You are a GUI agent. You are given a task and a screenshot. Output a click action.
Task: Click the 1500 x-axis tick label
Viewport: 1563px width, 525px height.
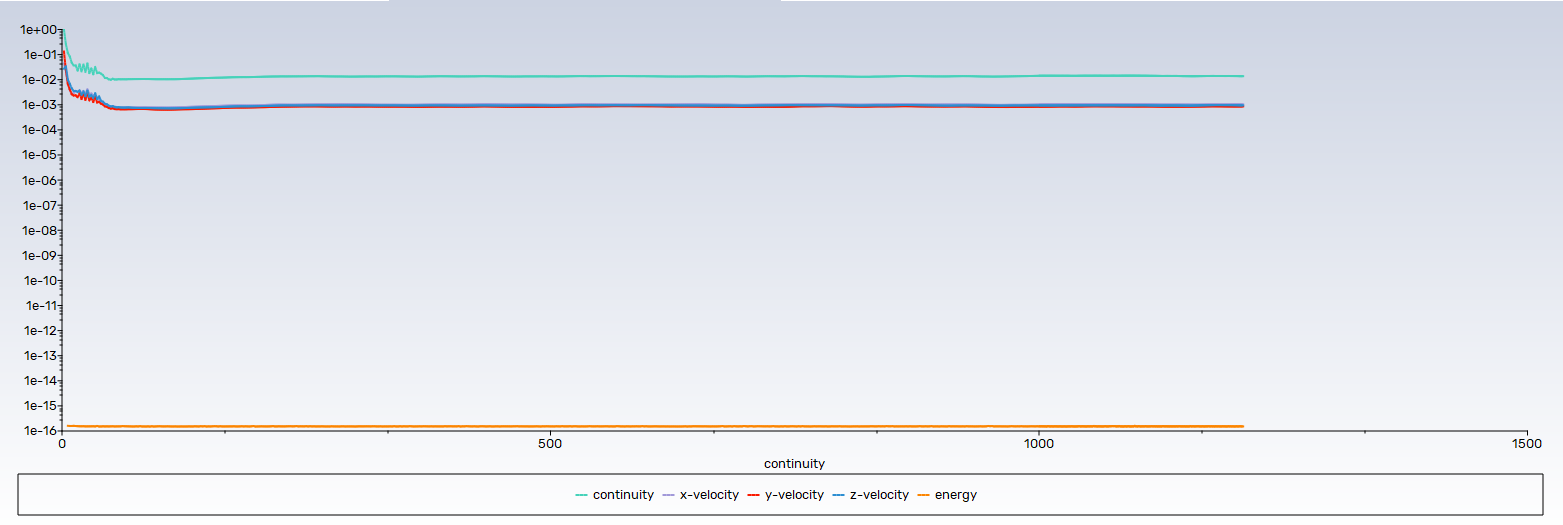tap(1527, 442)
